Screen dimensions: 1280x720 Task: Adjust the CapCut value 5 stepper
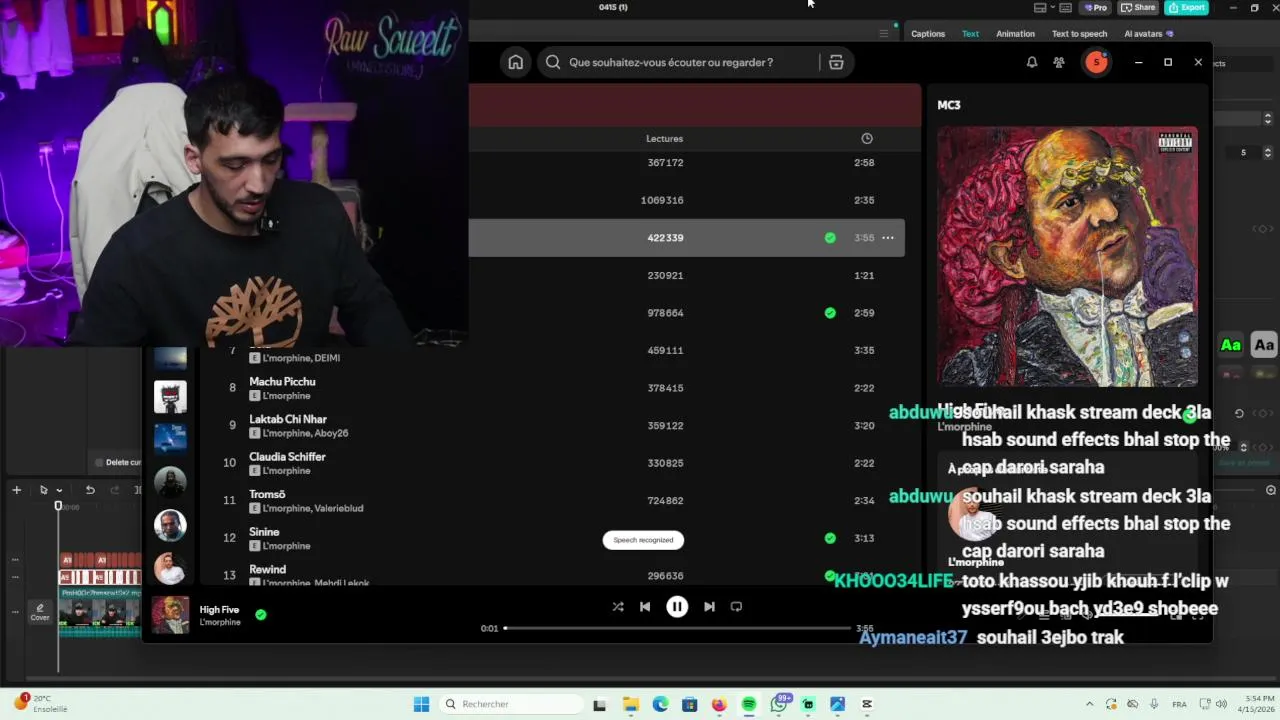click(x=1268, y=153)
